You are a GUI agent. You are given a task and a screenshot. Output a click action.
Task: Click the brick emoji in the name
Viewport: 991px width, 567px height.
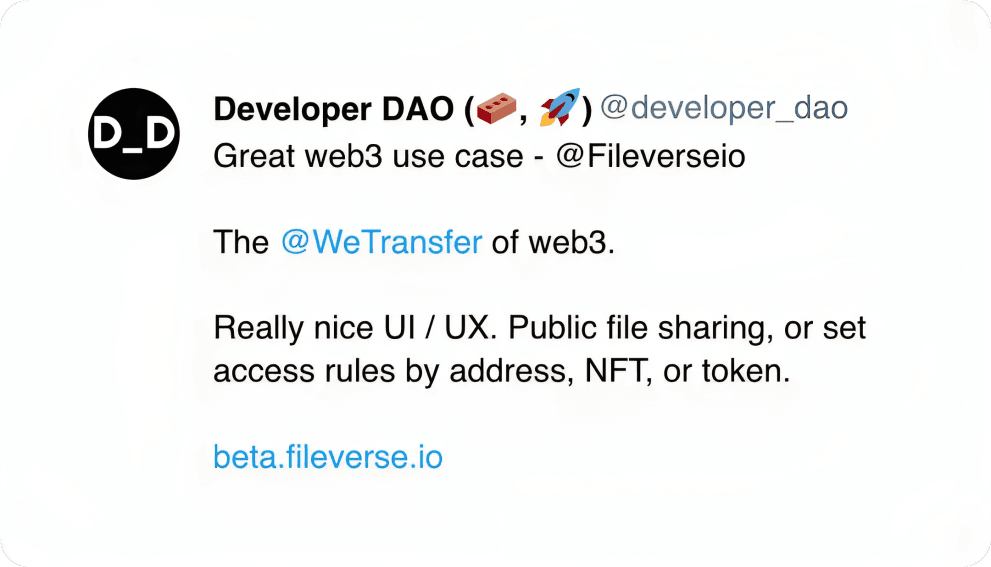[x=496, y=108]
